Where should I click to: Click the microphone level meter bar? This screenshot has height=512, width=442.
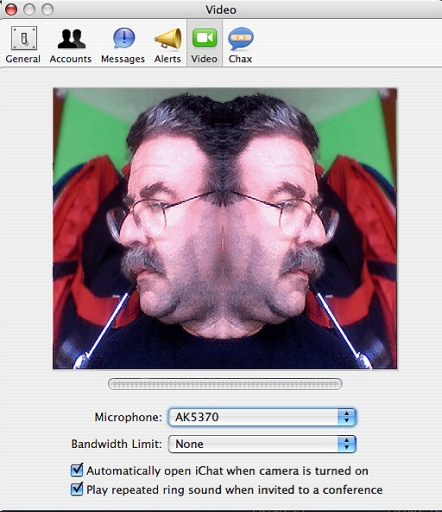click(225, 384)
